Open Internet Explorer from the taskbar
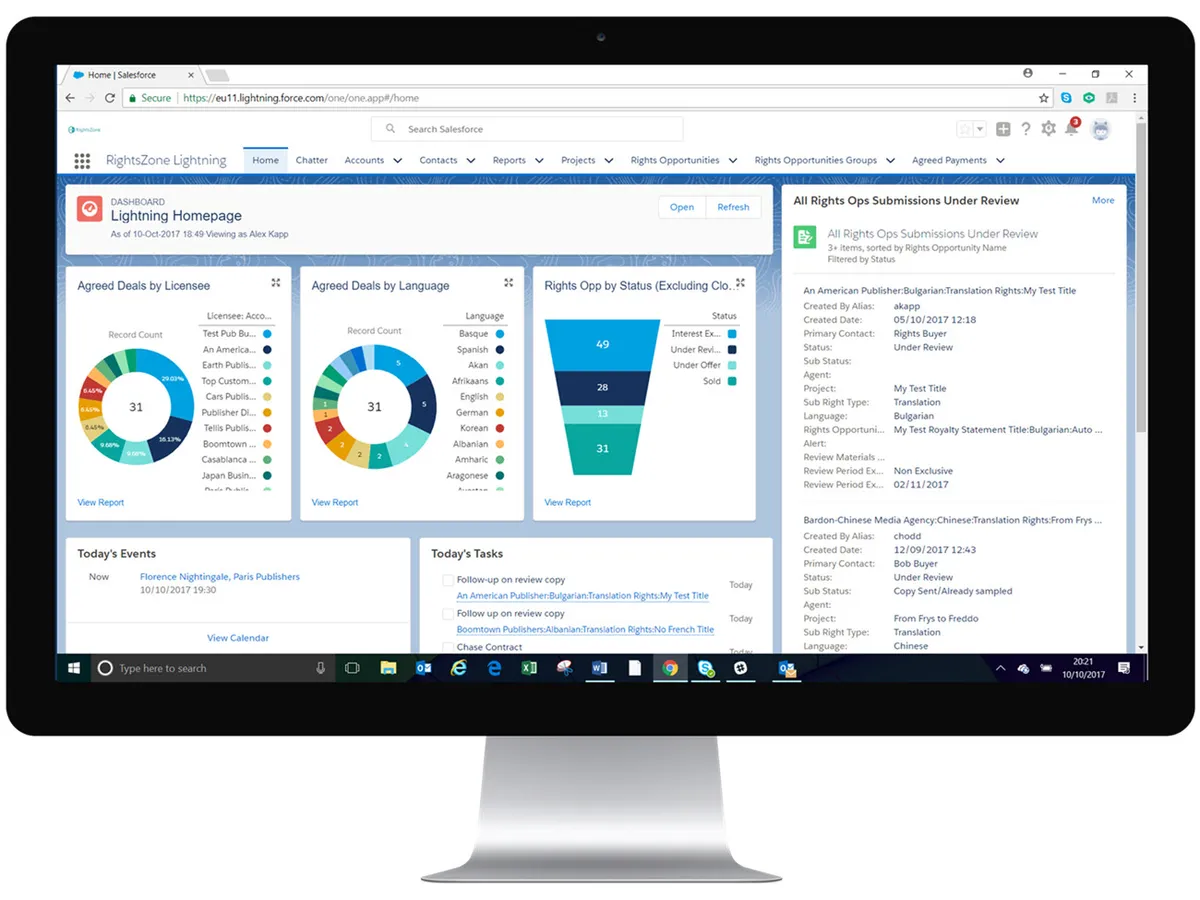Viewport: 1200px width, 900px height. pos(459,668)
